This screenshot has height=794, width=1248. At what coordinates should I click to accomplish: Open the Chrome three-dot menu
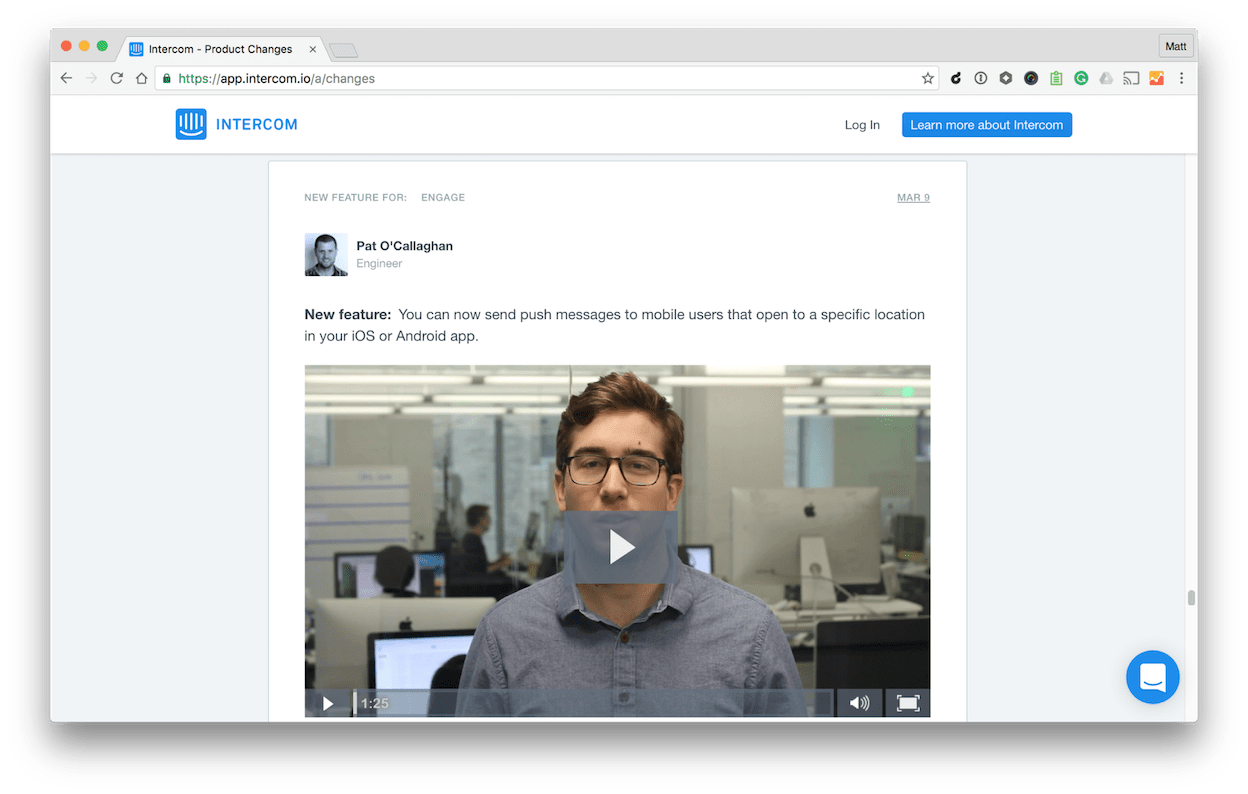click(x=1181, y=78)
